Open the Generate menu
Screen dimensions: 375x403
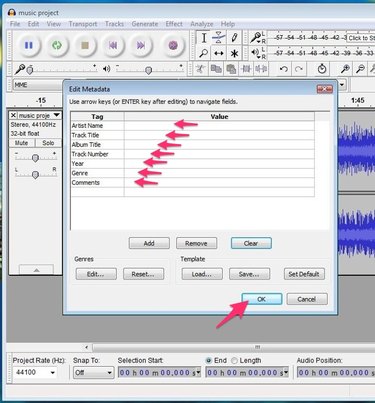tap(145, 24)
